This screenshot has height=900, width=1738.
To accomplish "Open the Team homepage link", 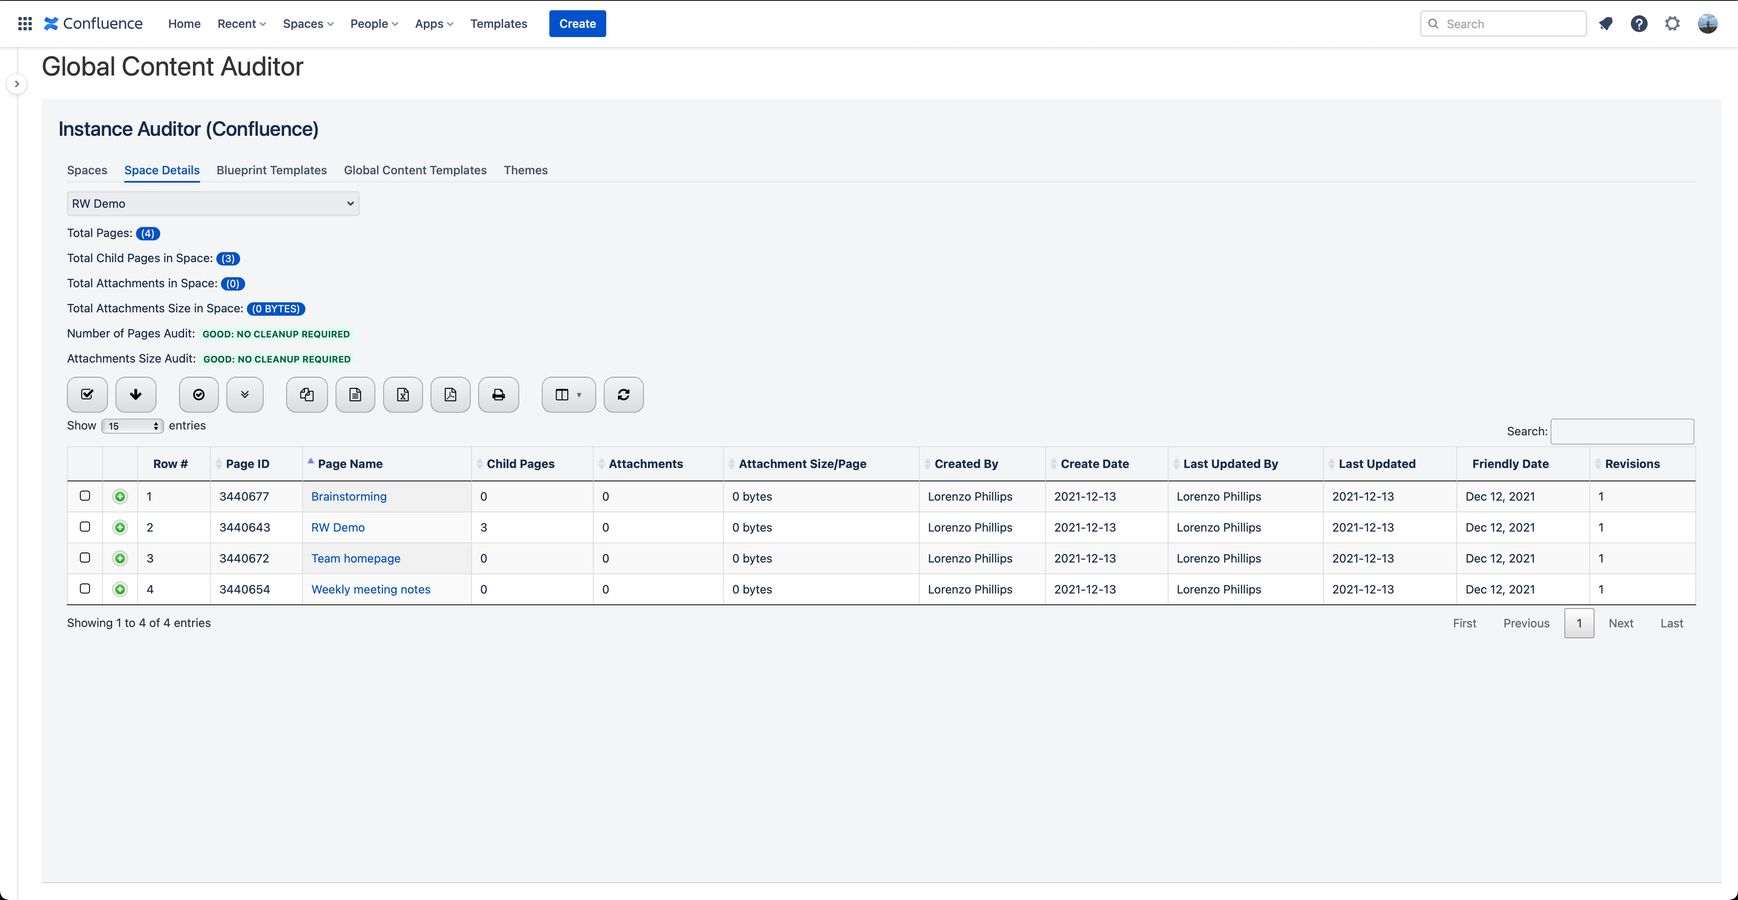I will point(356,558).
